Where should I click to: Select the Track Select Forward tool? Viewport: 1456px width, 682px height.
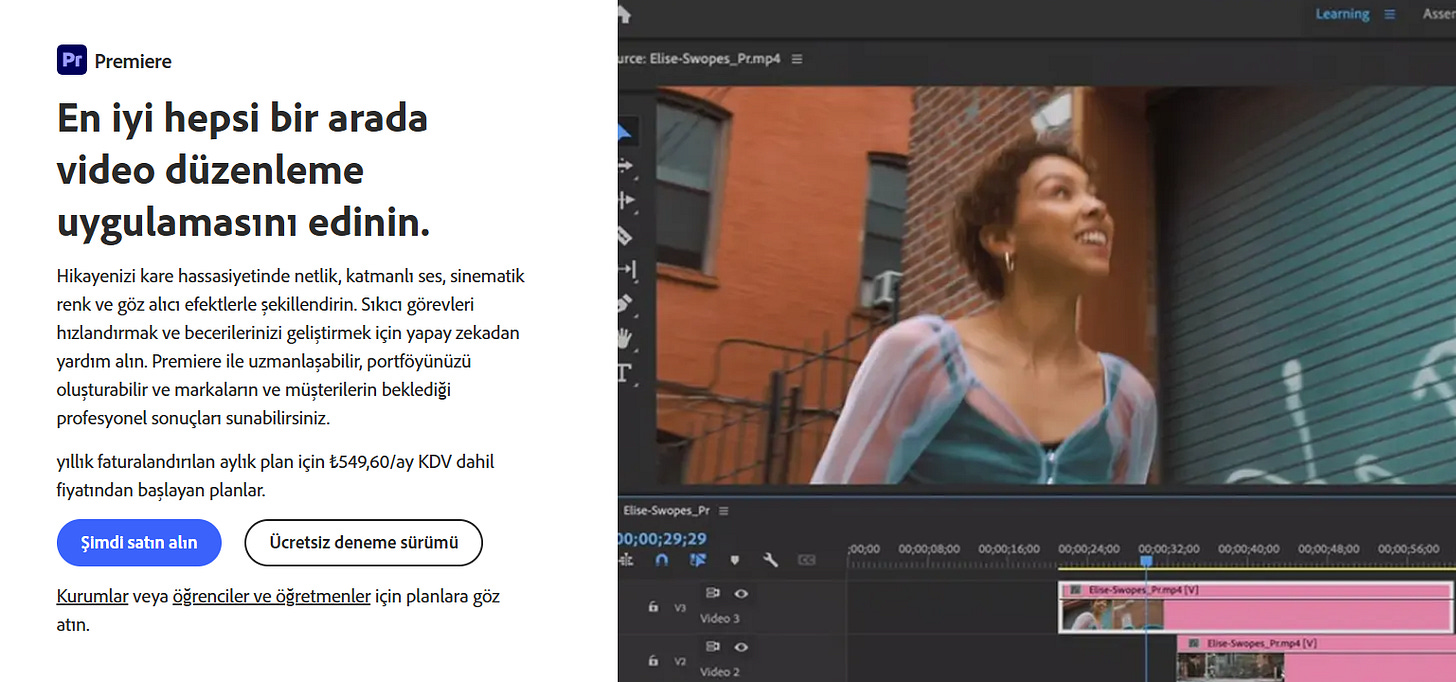click(626, 166)
